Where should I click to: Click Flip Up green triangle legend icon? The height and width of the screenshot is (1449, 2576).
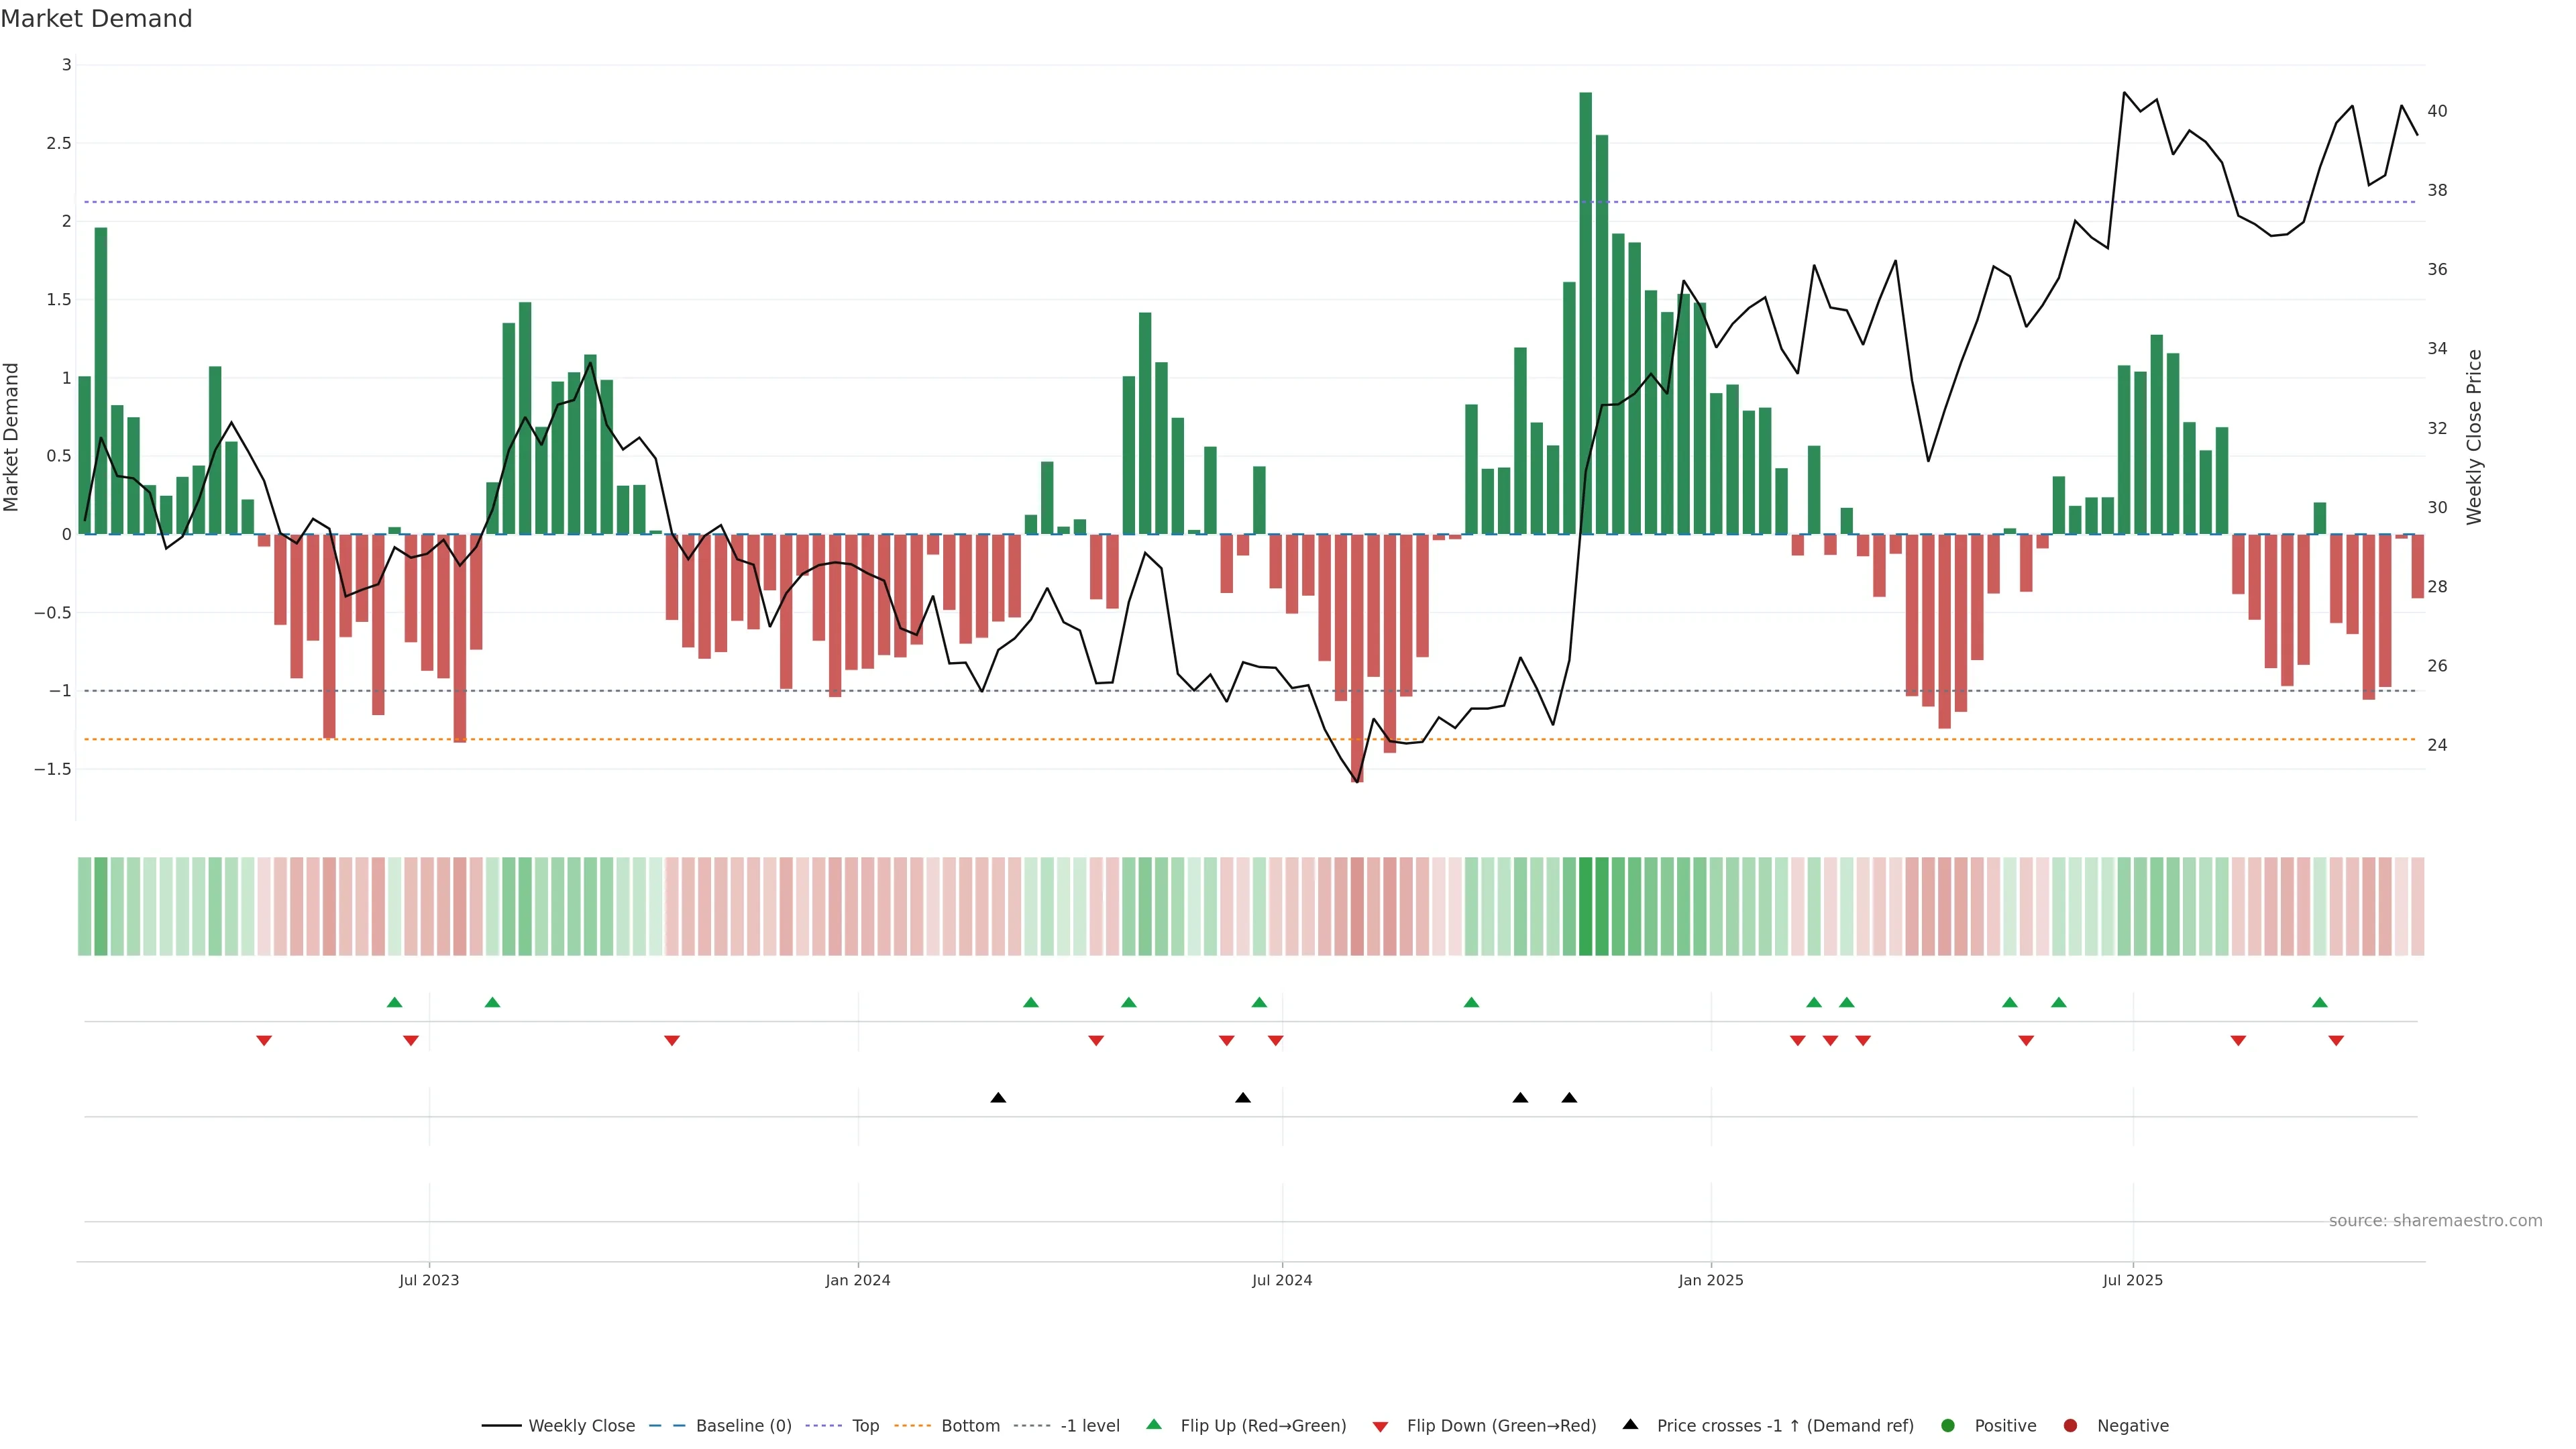click(x=1154, y=1424)
